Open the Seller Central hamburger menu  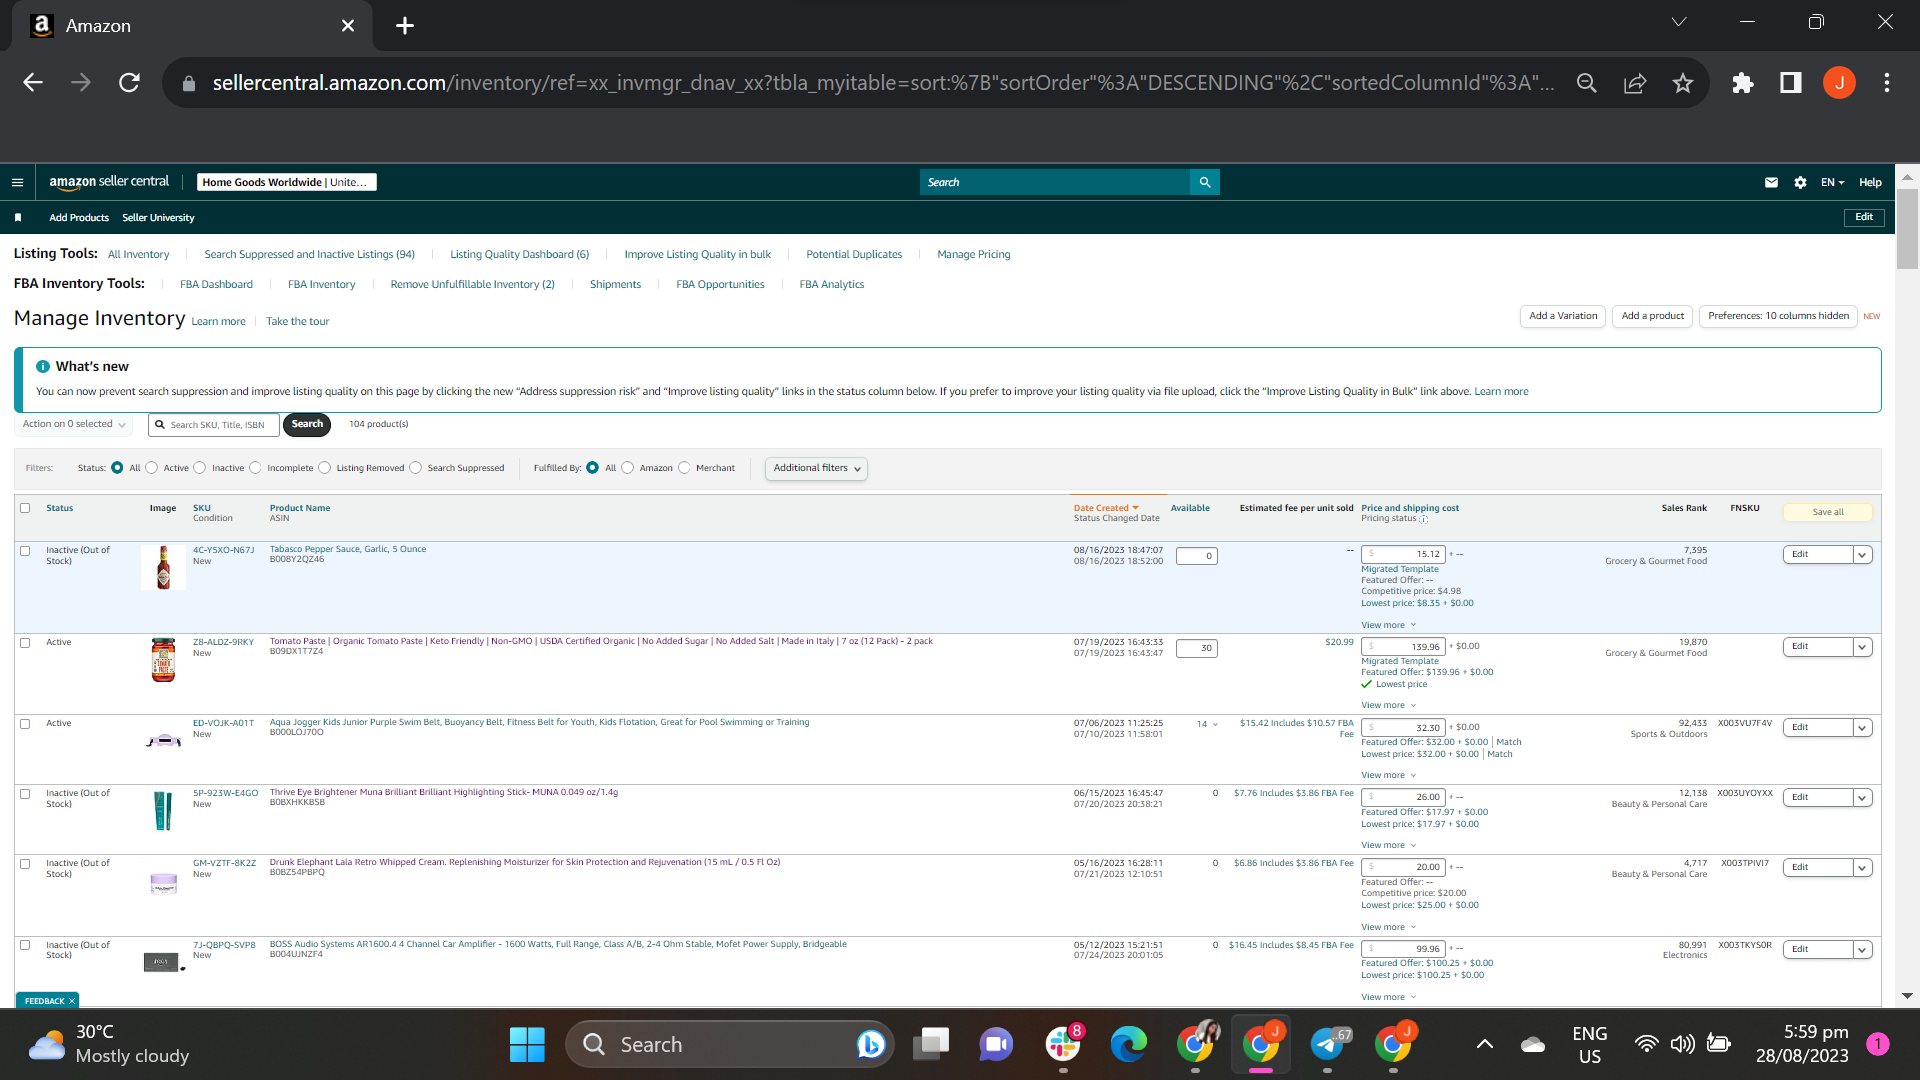[17, 182]
